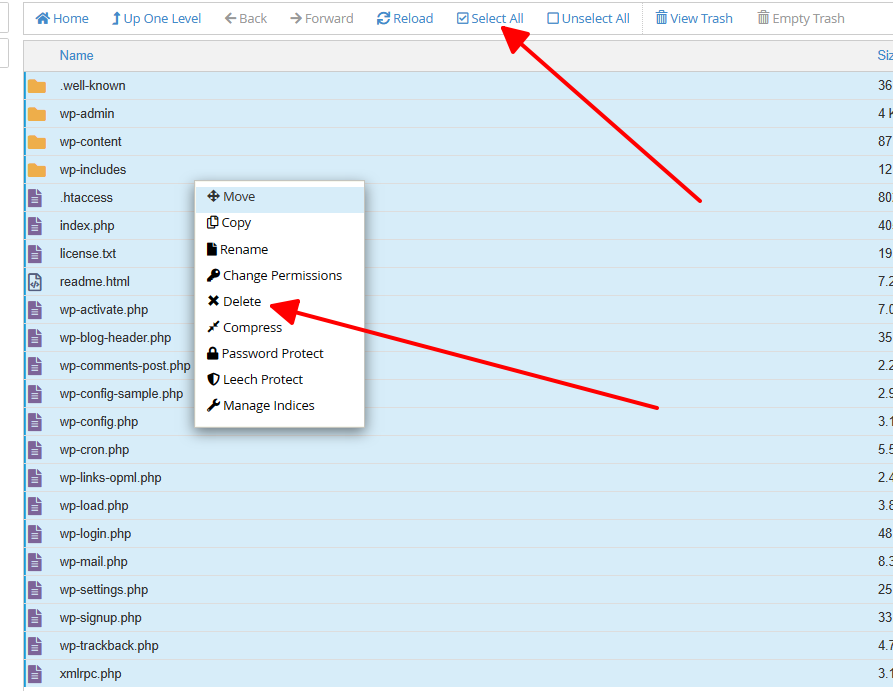This screenshot has width=893, height=691.
Task: Click the Empty Trash icon
Action: pyautogui.click(x=763, y=18)
